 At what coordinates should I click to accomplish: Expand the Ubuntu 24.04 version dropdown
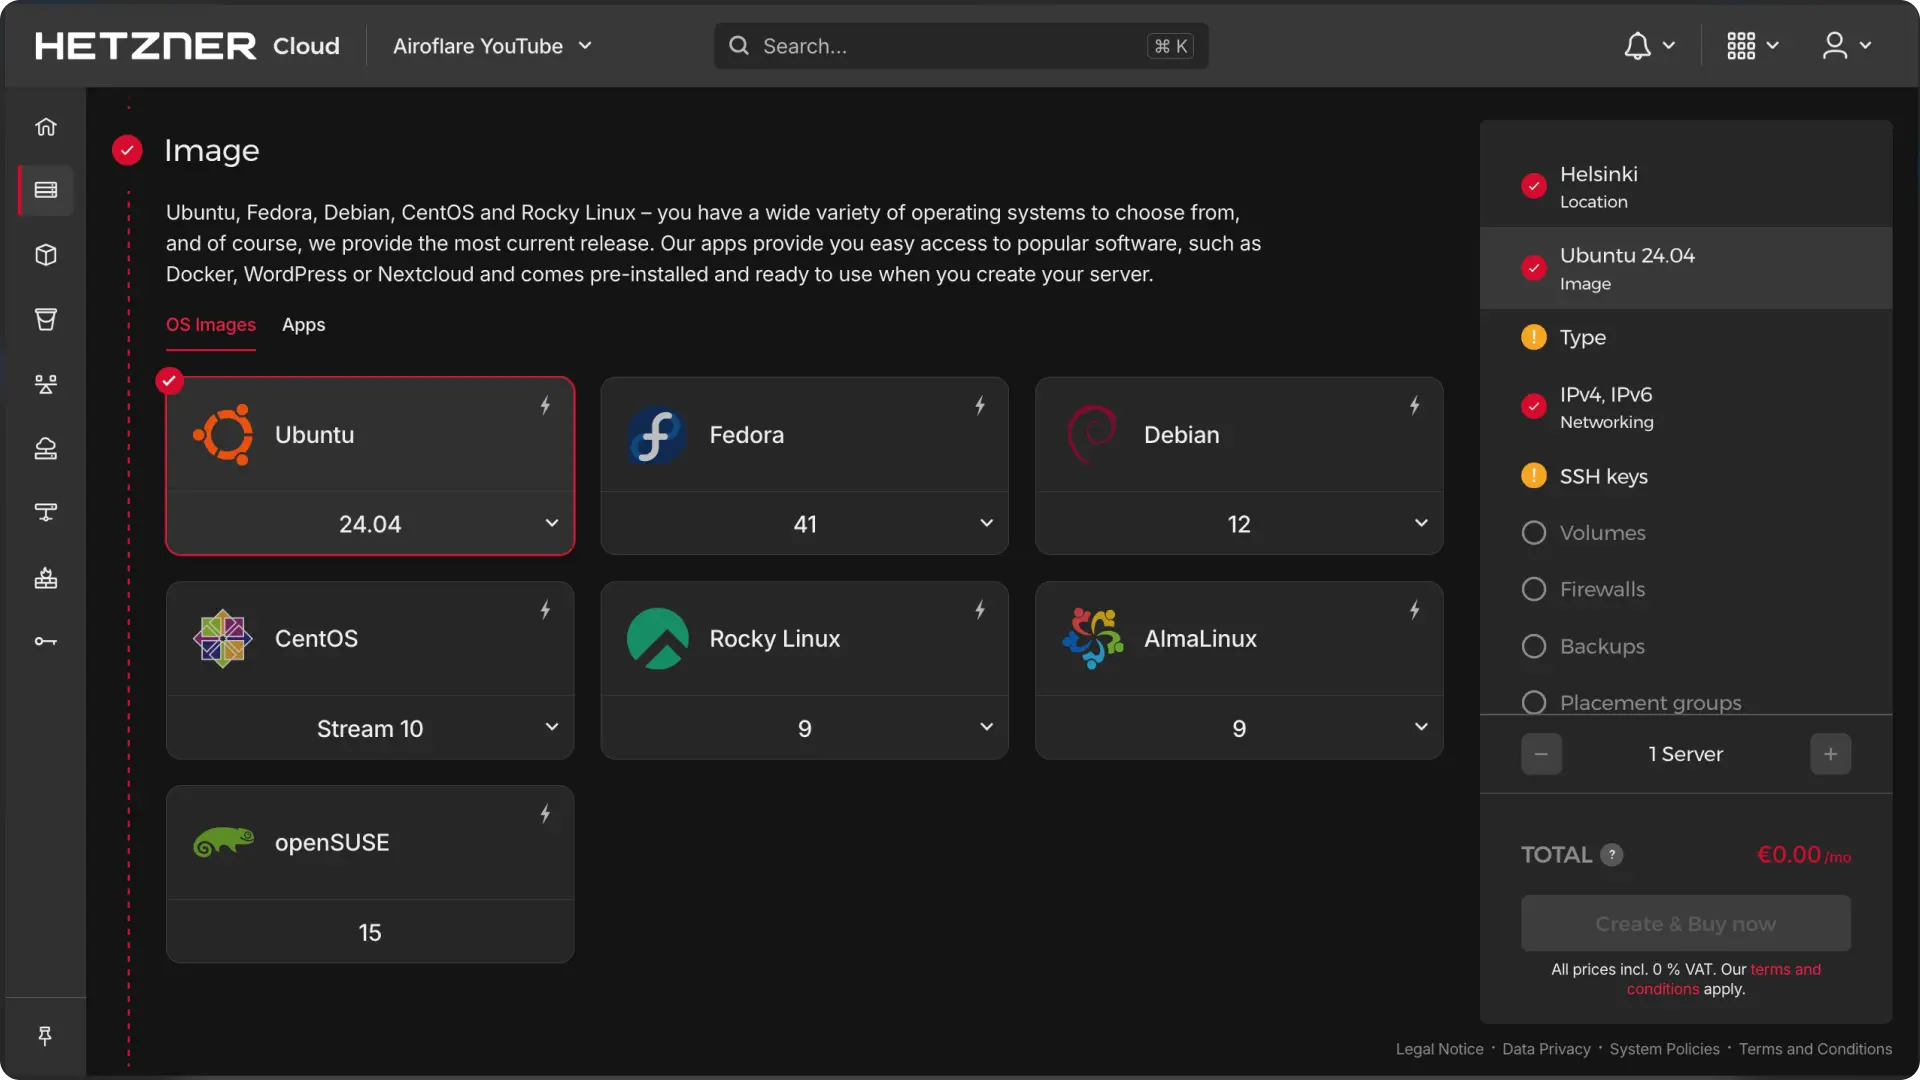(x=551, y=523)
